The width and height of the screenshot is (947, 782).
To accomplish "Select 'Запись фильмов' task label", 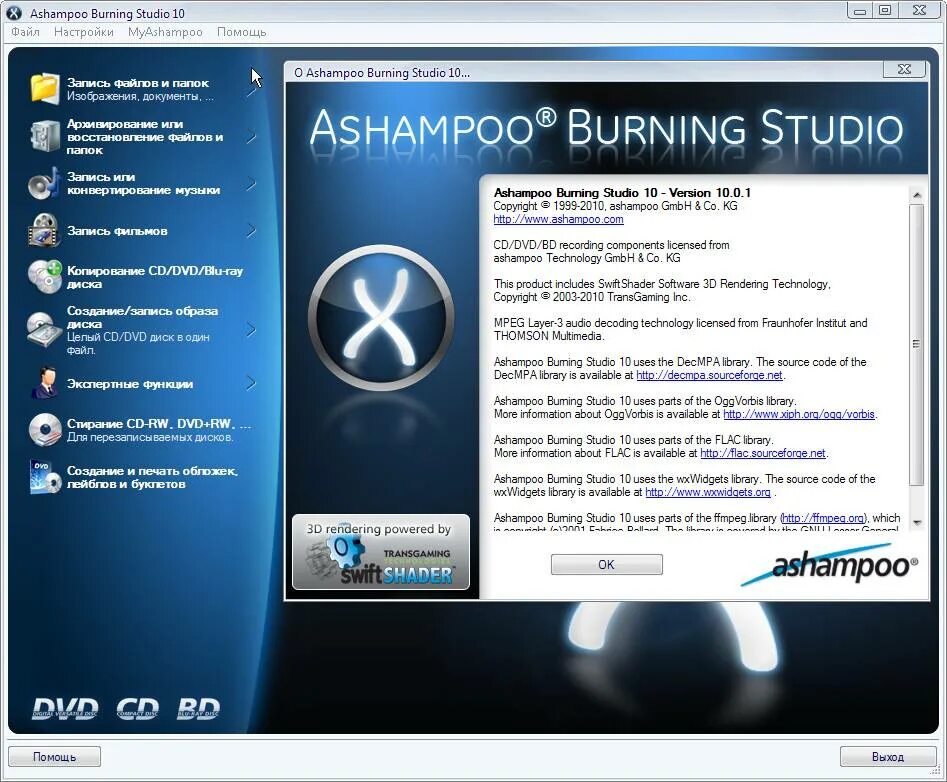I will [117, 231].
